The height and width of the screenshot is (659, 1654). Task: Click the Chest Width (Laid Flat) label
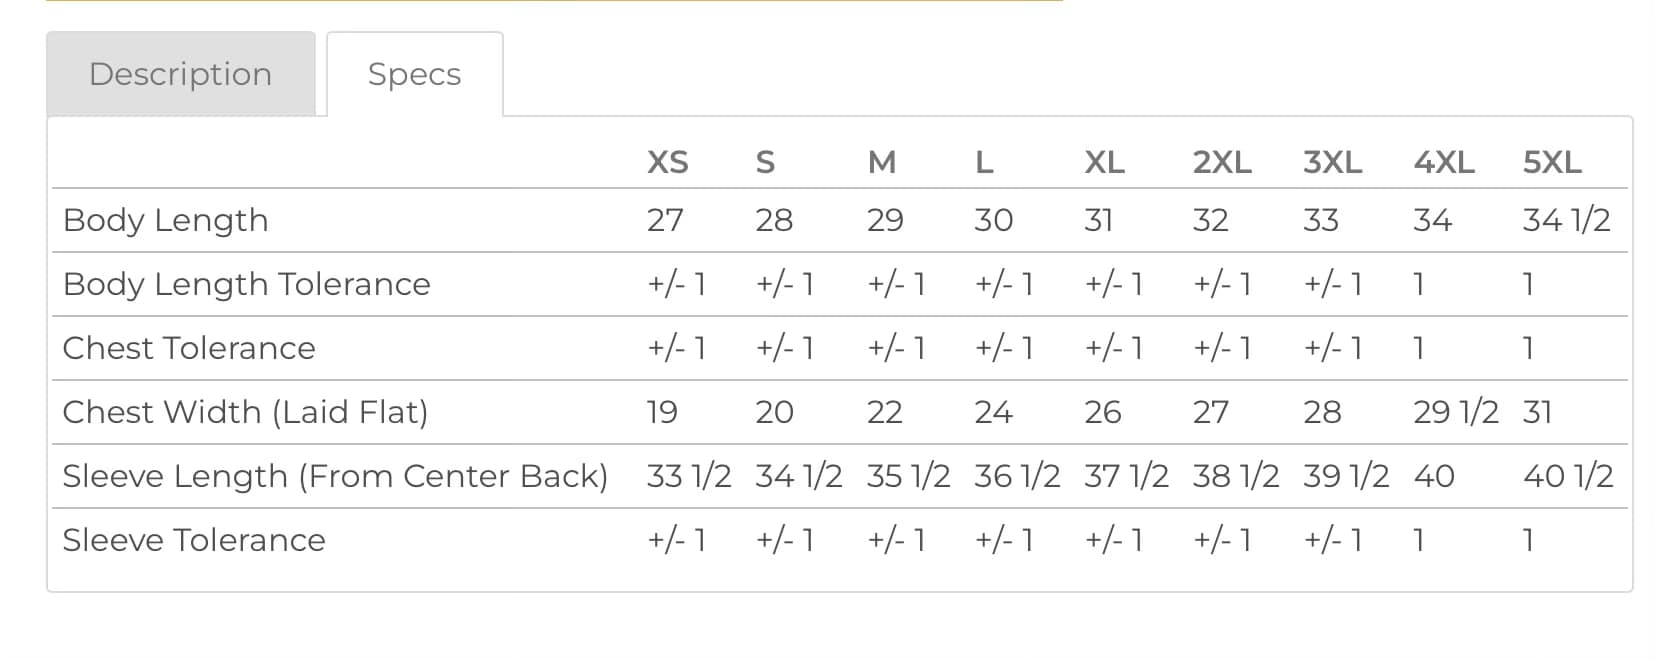point(245,412)
